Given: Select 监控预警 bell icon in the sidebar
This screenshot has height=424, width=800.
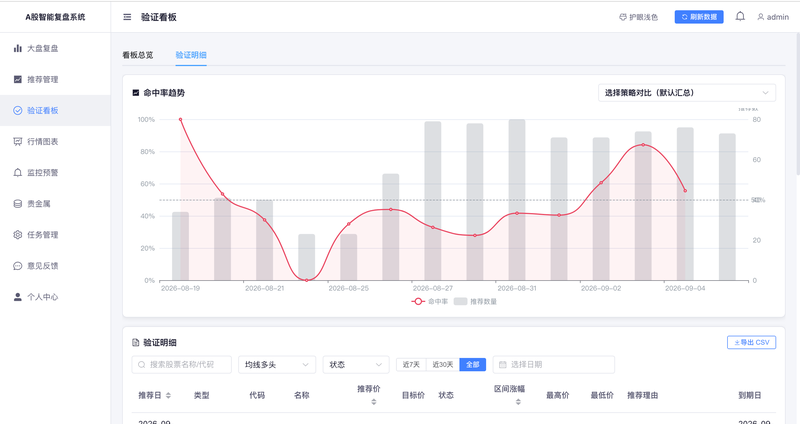Looking at the screenshot, I should pos(17,172).
